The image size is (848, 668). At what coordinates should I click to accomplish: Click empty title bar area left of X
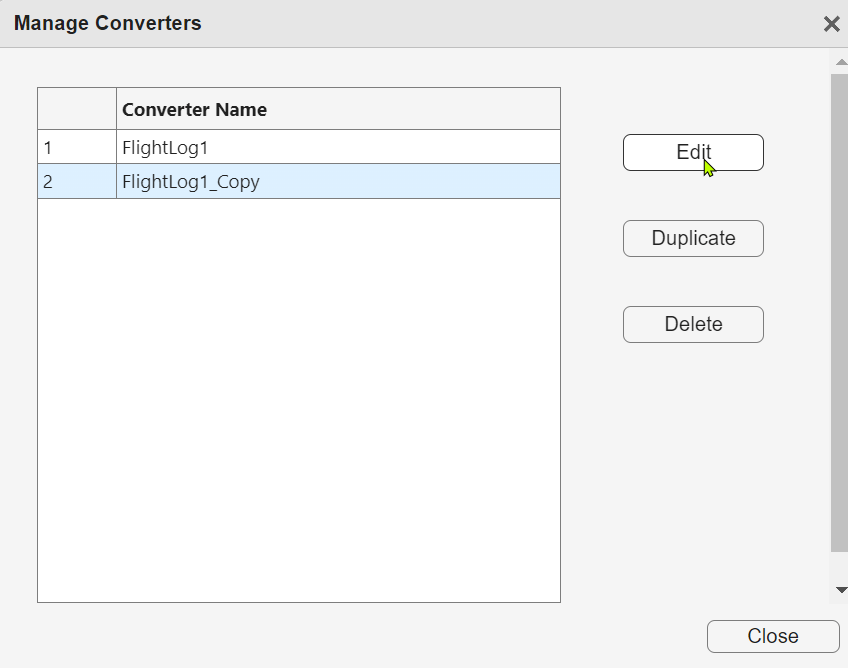pyautogui.click(x=500, y=23)
